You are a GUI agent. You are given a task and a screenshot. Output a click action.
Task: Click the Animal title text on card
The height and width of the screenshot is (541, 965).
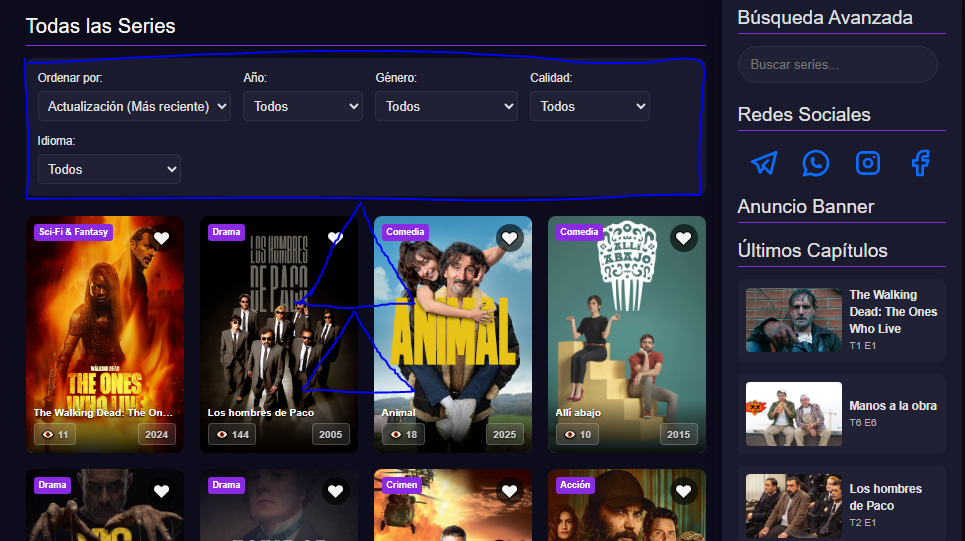pos(399,412)
